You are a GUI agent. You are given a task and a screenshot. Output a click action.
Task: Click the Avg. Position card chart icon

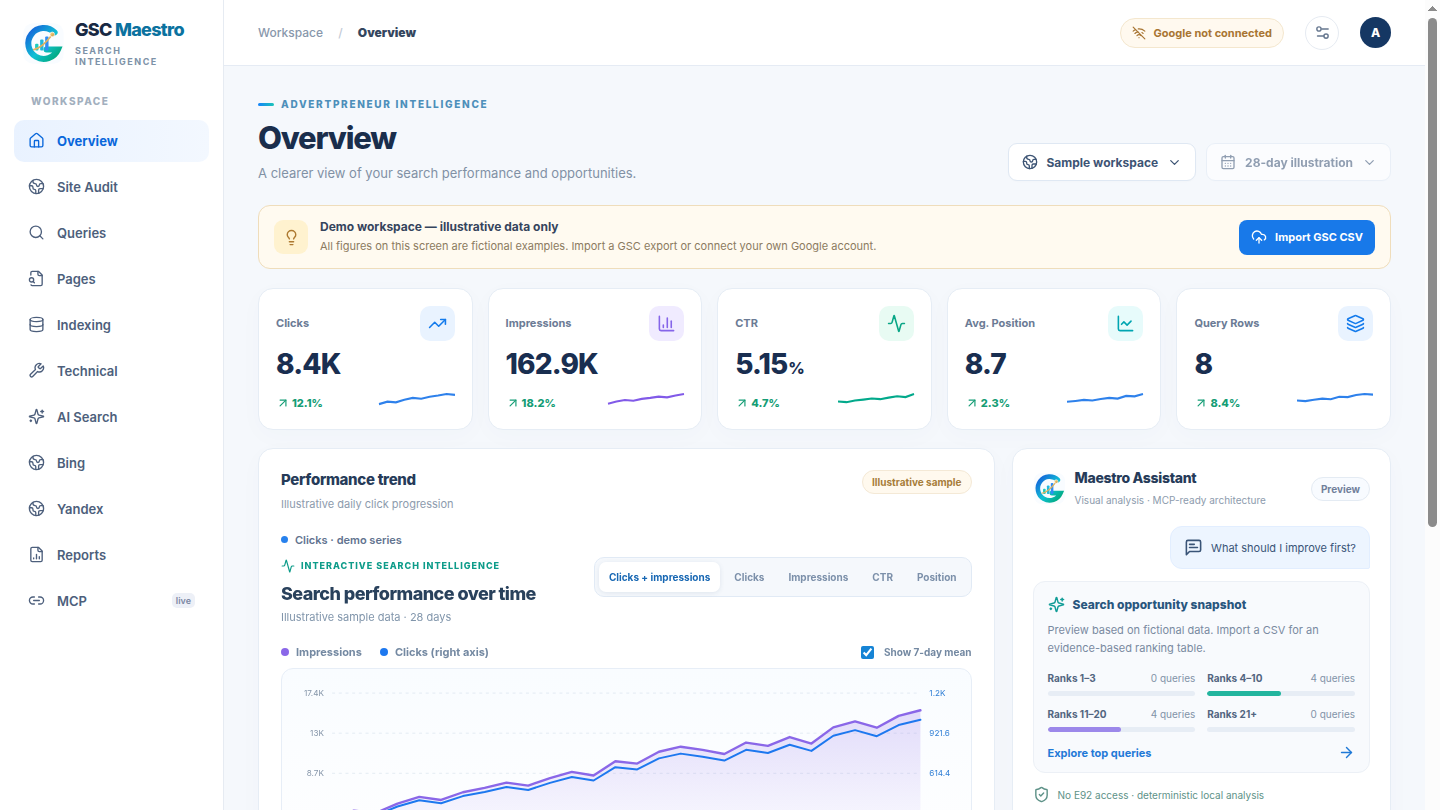(1125, 324)
